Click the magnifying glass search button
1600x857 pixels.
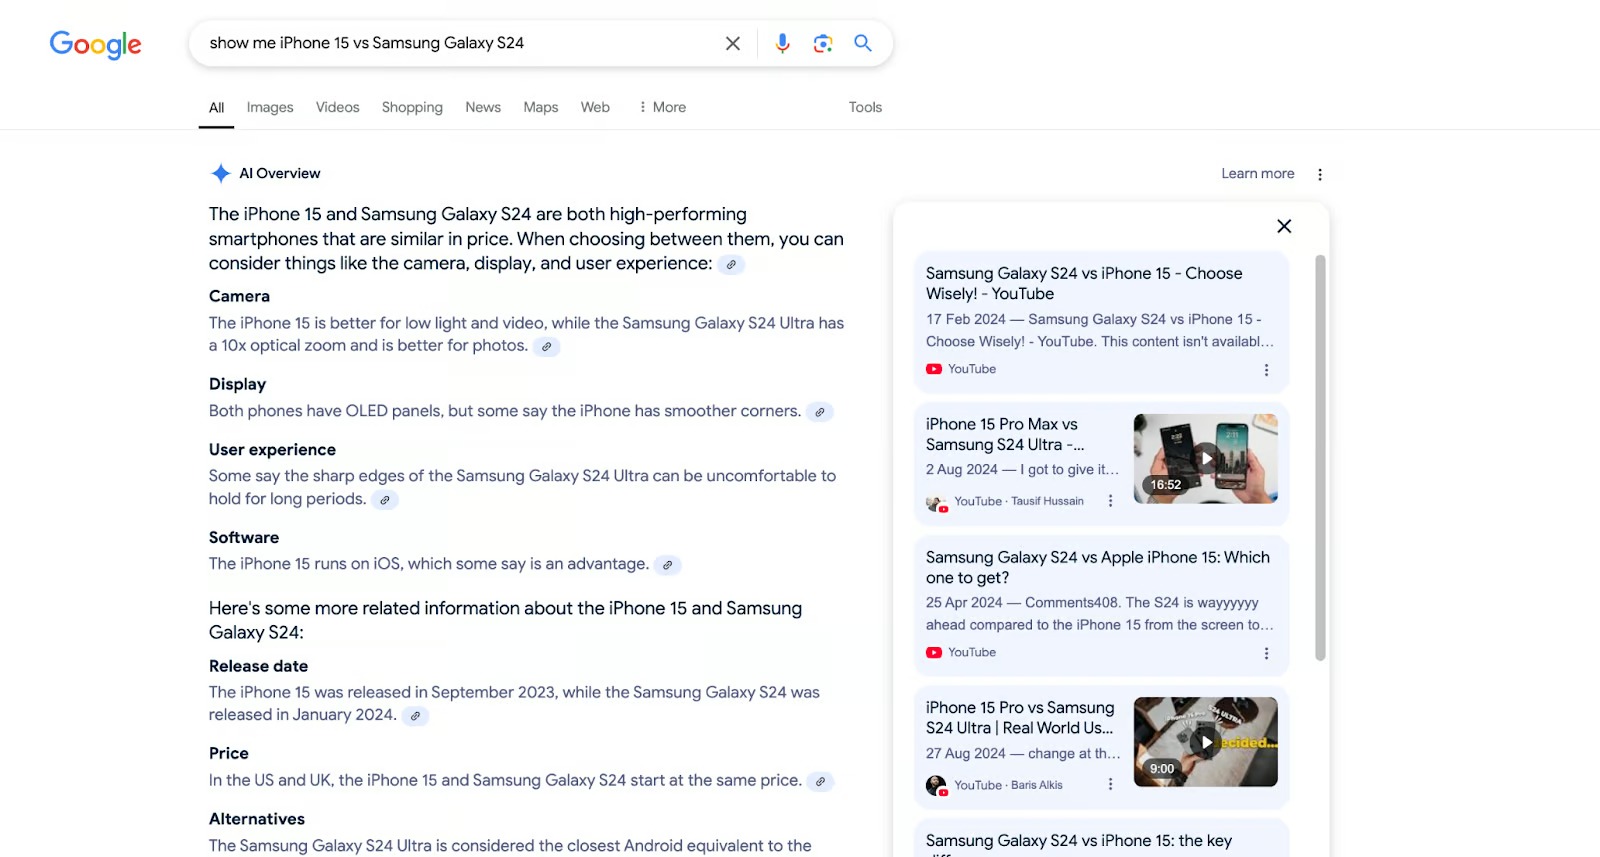[x=862, y=43]
